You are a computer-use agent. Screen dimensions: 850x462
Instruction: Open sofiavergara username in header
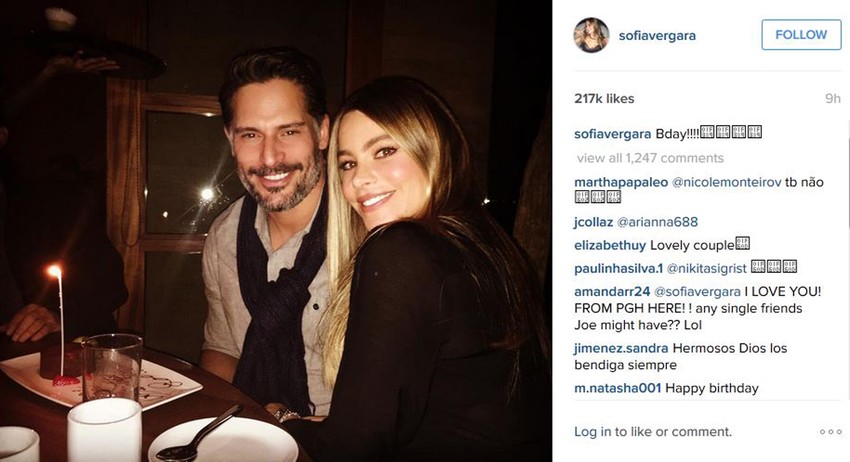tap(657, 36)
